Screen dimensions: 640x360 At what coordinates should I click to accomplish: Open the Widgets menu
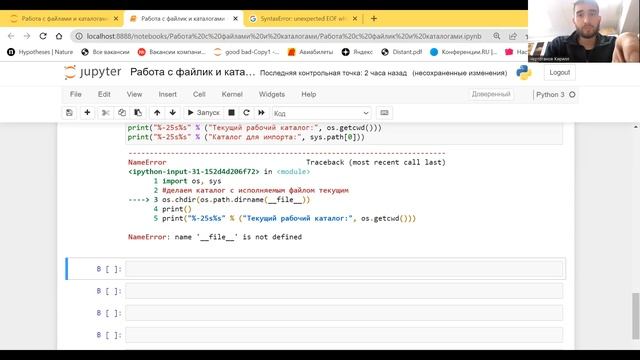click(x=272, y=94)
